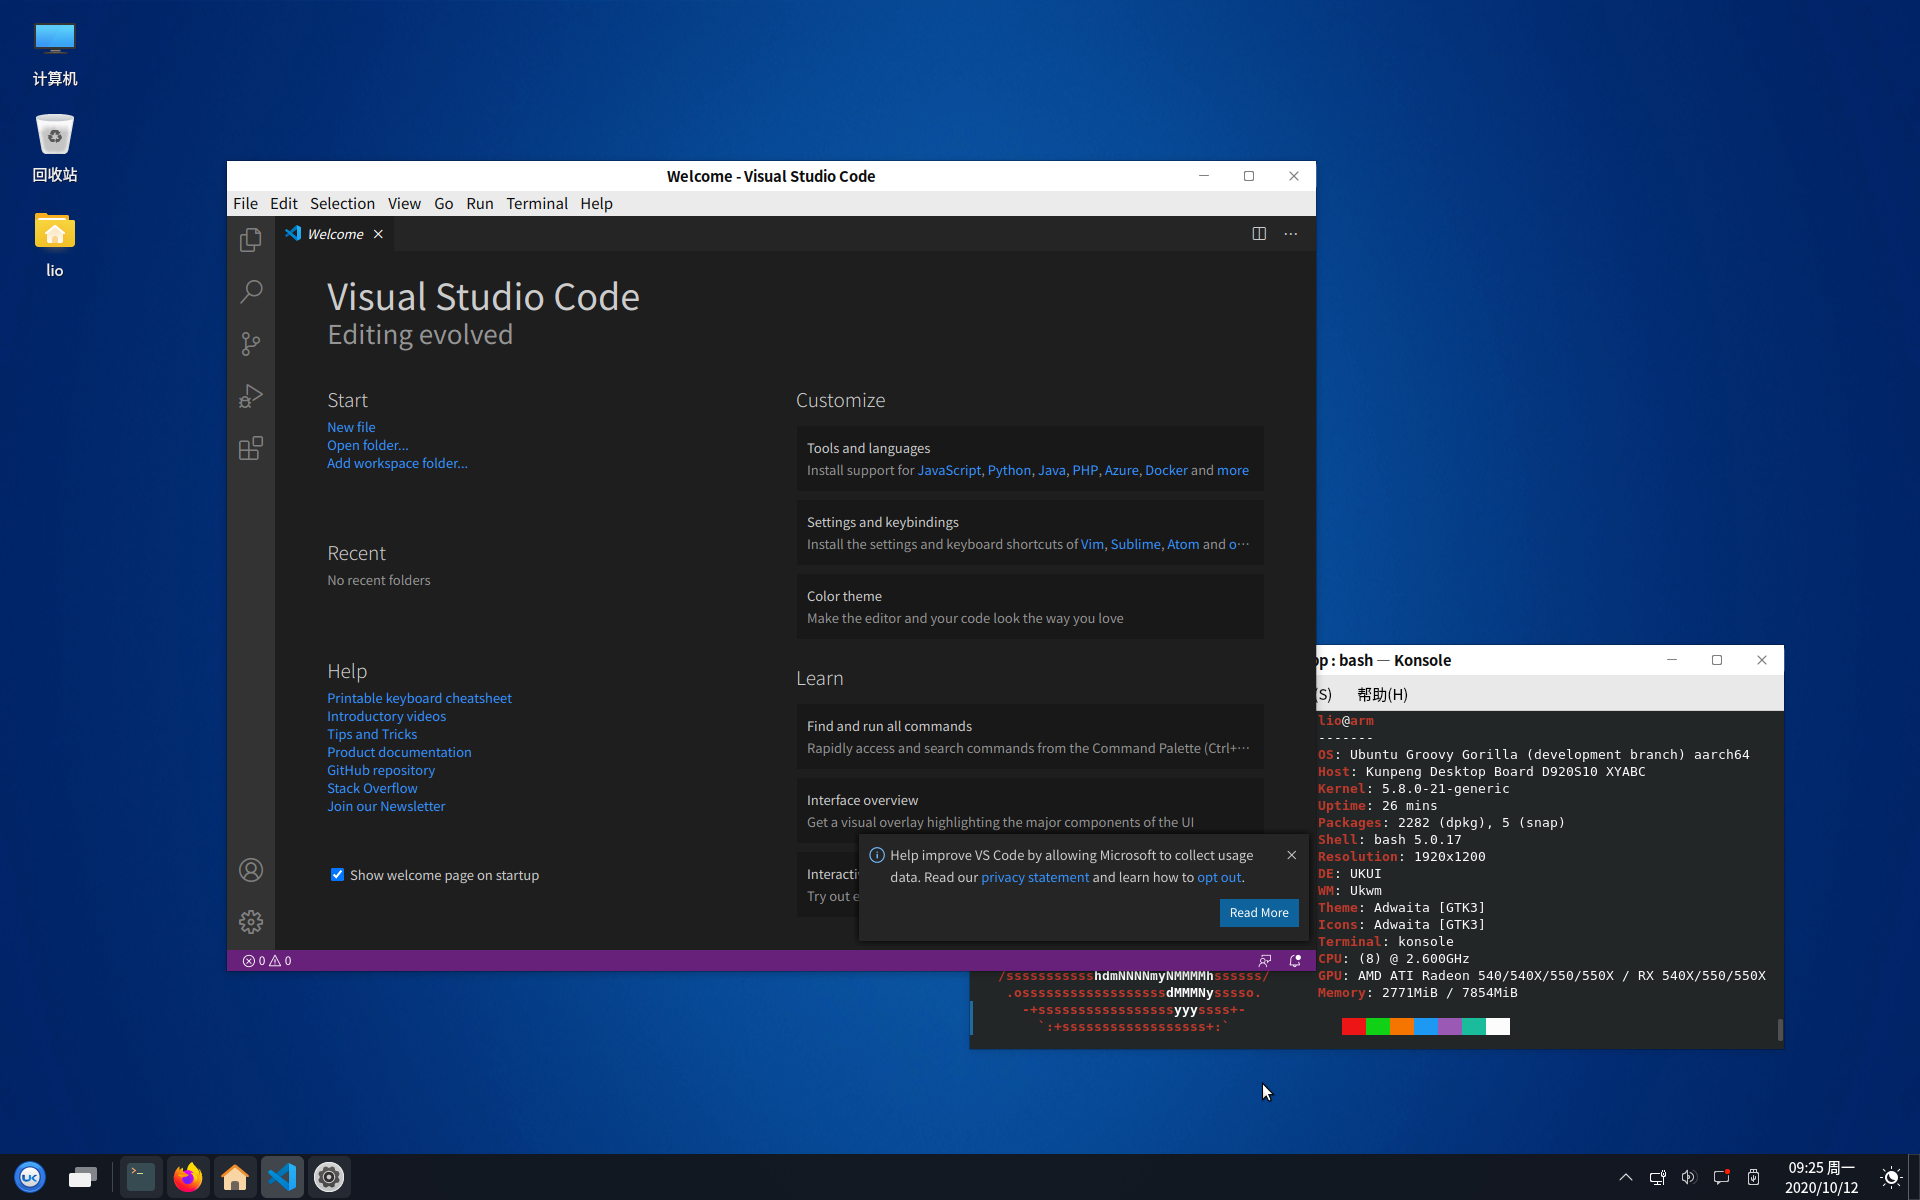Open the taskbar clock showing 09:25
Image resolution: width=1920 pixels, height=1200 pixels.
[1821, 1177]
